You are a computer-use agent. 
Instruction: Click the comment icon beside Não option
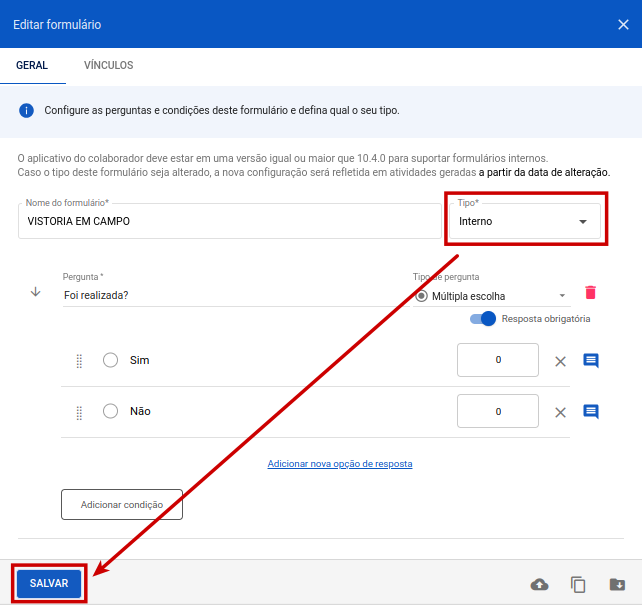pos(590,411)
